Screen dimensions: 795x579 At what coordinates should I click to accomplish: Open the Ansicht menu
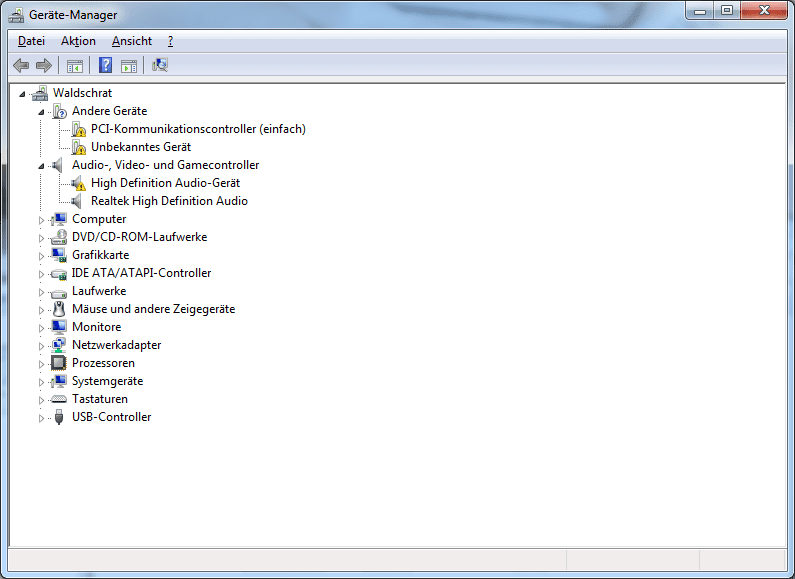pyautogui.click(x=132, y=41)
